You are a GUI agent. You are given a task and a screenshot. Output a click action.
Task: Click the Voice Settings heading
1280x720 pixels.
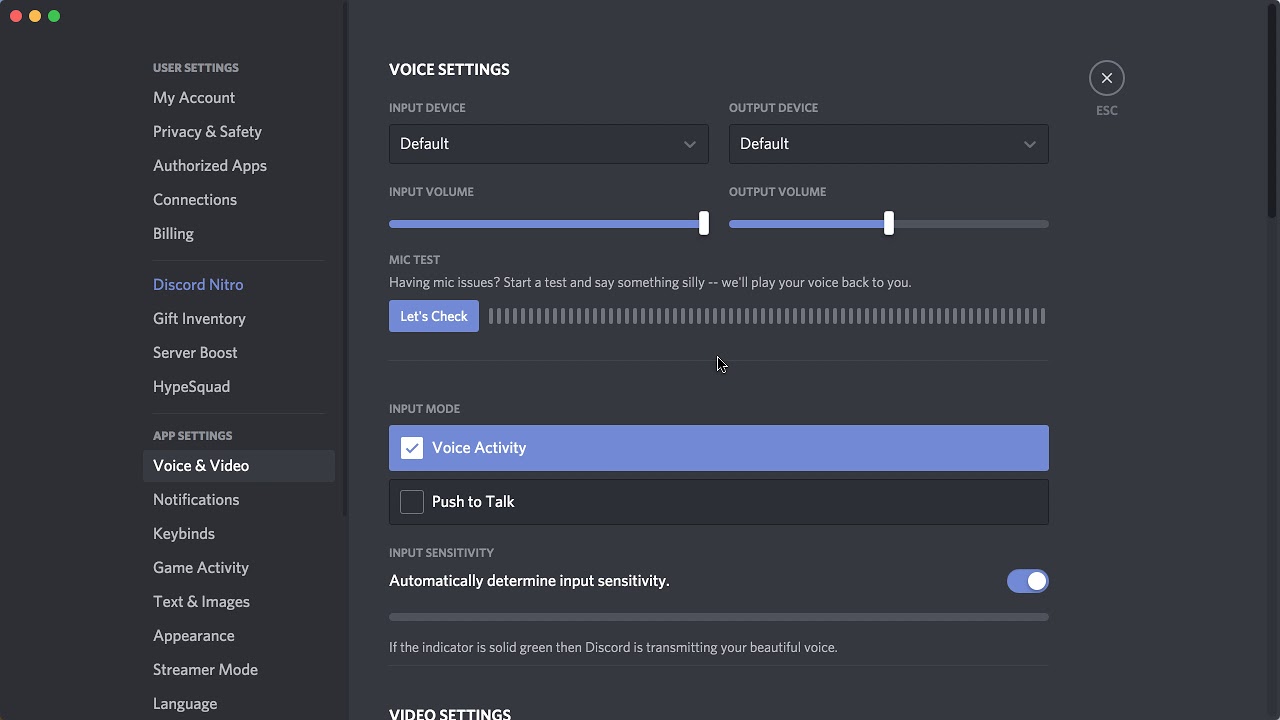449,70
